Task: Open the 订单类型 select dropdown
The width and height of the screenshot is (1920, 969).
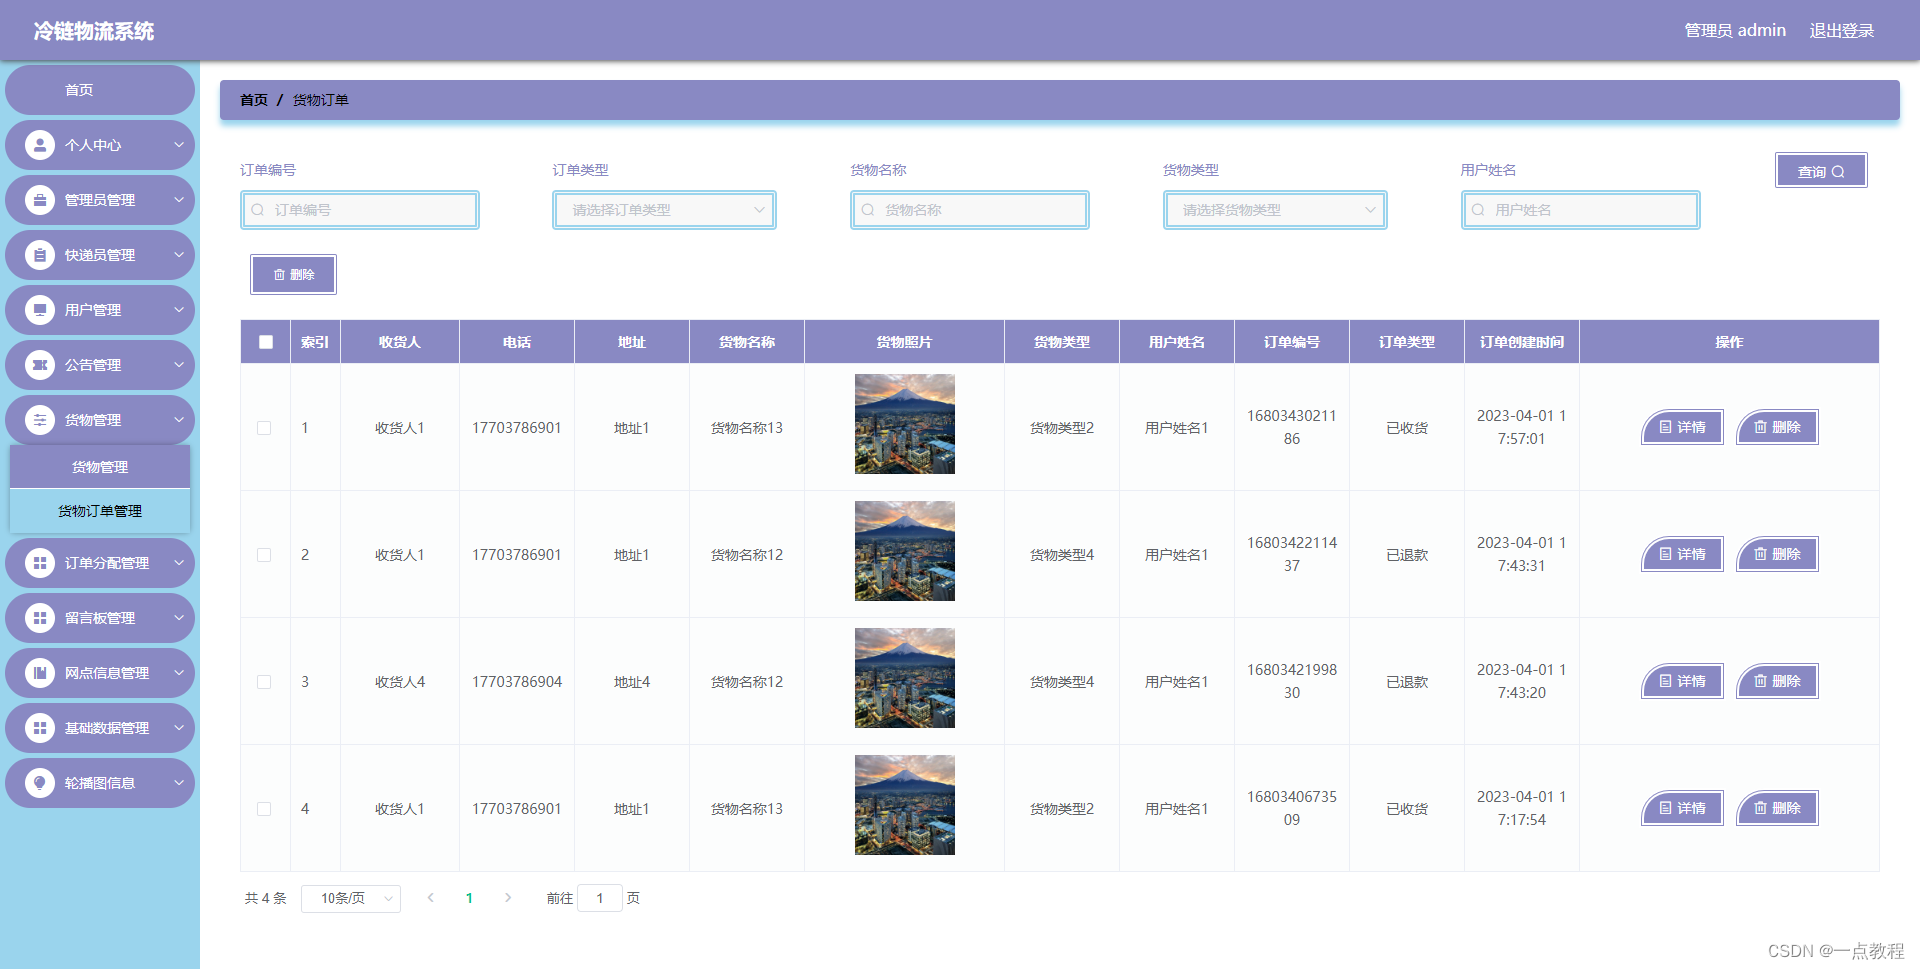Action: [665, 210]
